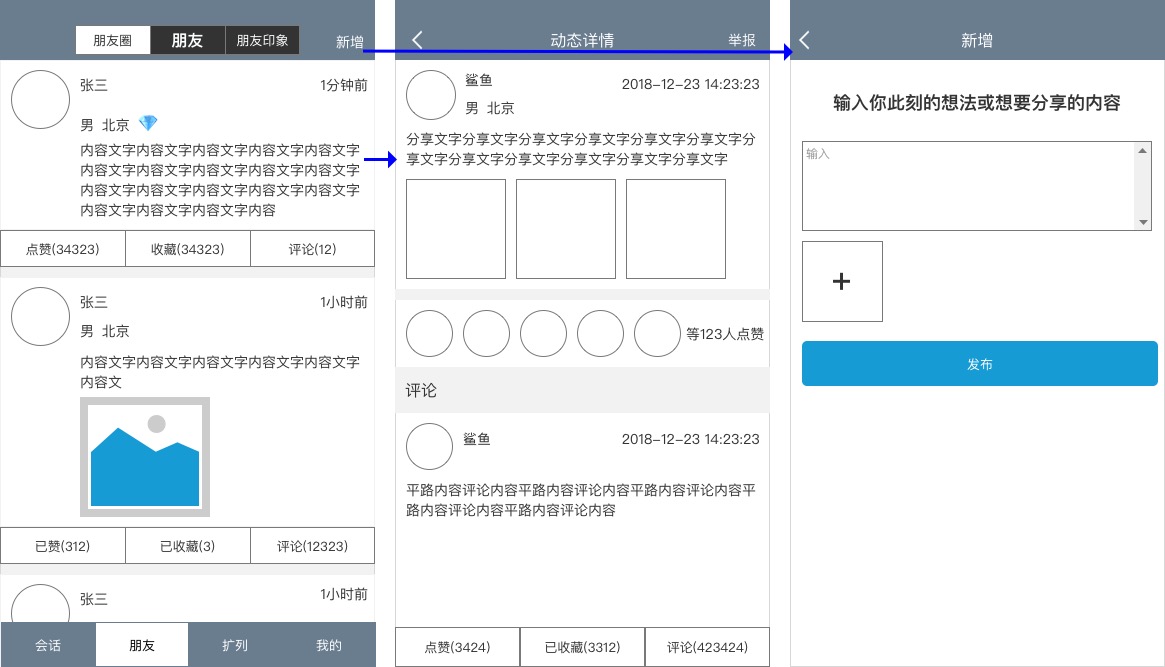
Task: Switch to the 朋友印象 tab
Action: [x=262, y=40]
